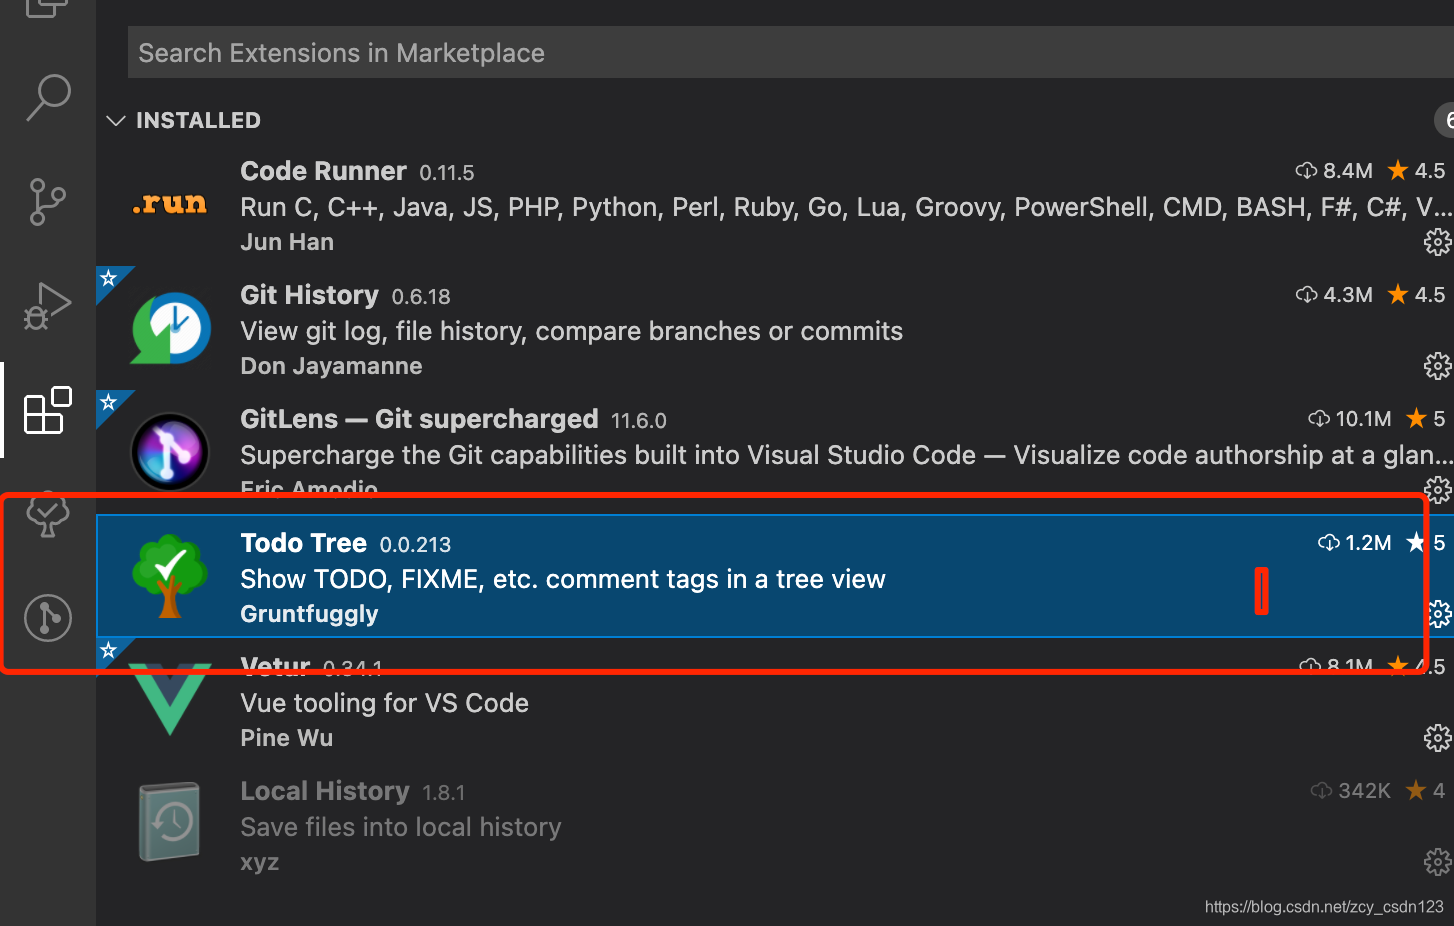Collapse the INSTALLED extensions section
This screenshot has width=1454, height=926.
116,121
